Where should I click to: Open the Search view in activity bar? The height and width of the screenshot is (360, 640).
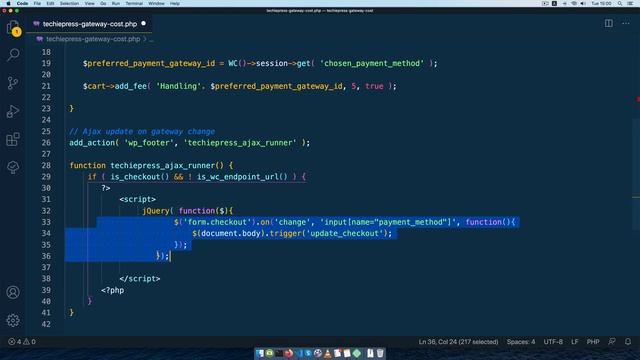pyautogui.click(x=13, y=55)
